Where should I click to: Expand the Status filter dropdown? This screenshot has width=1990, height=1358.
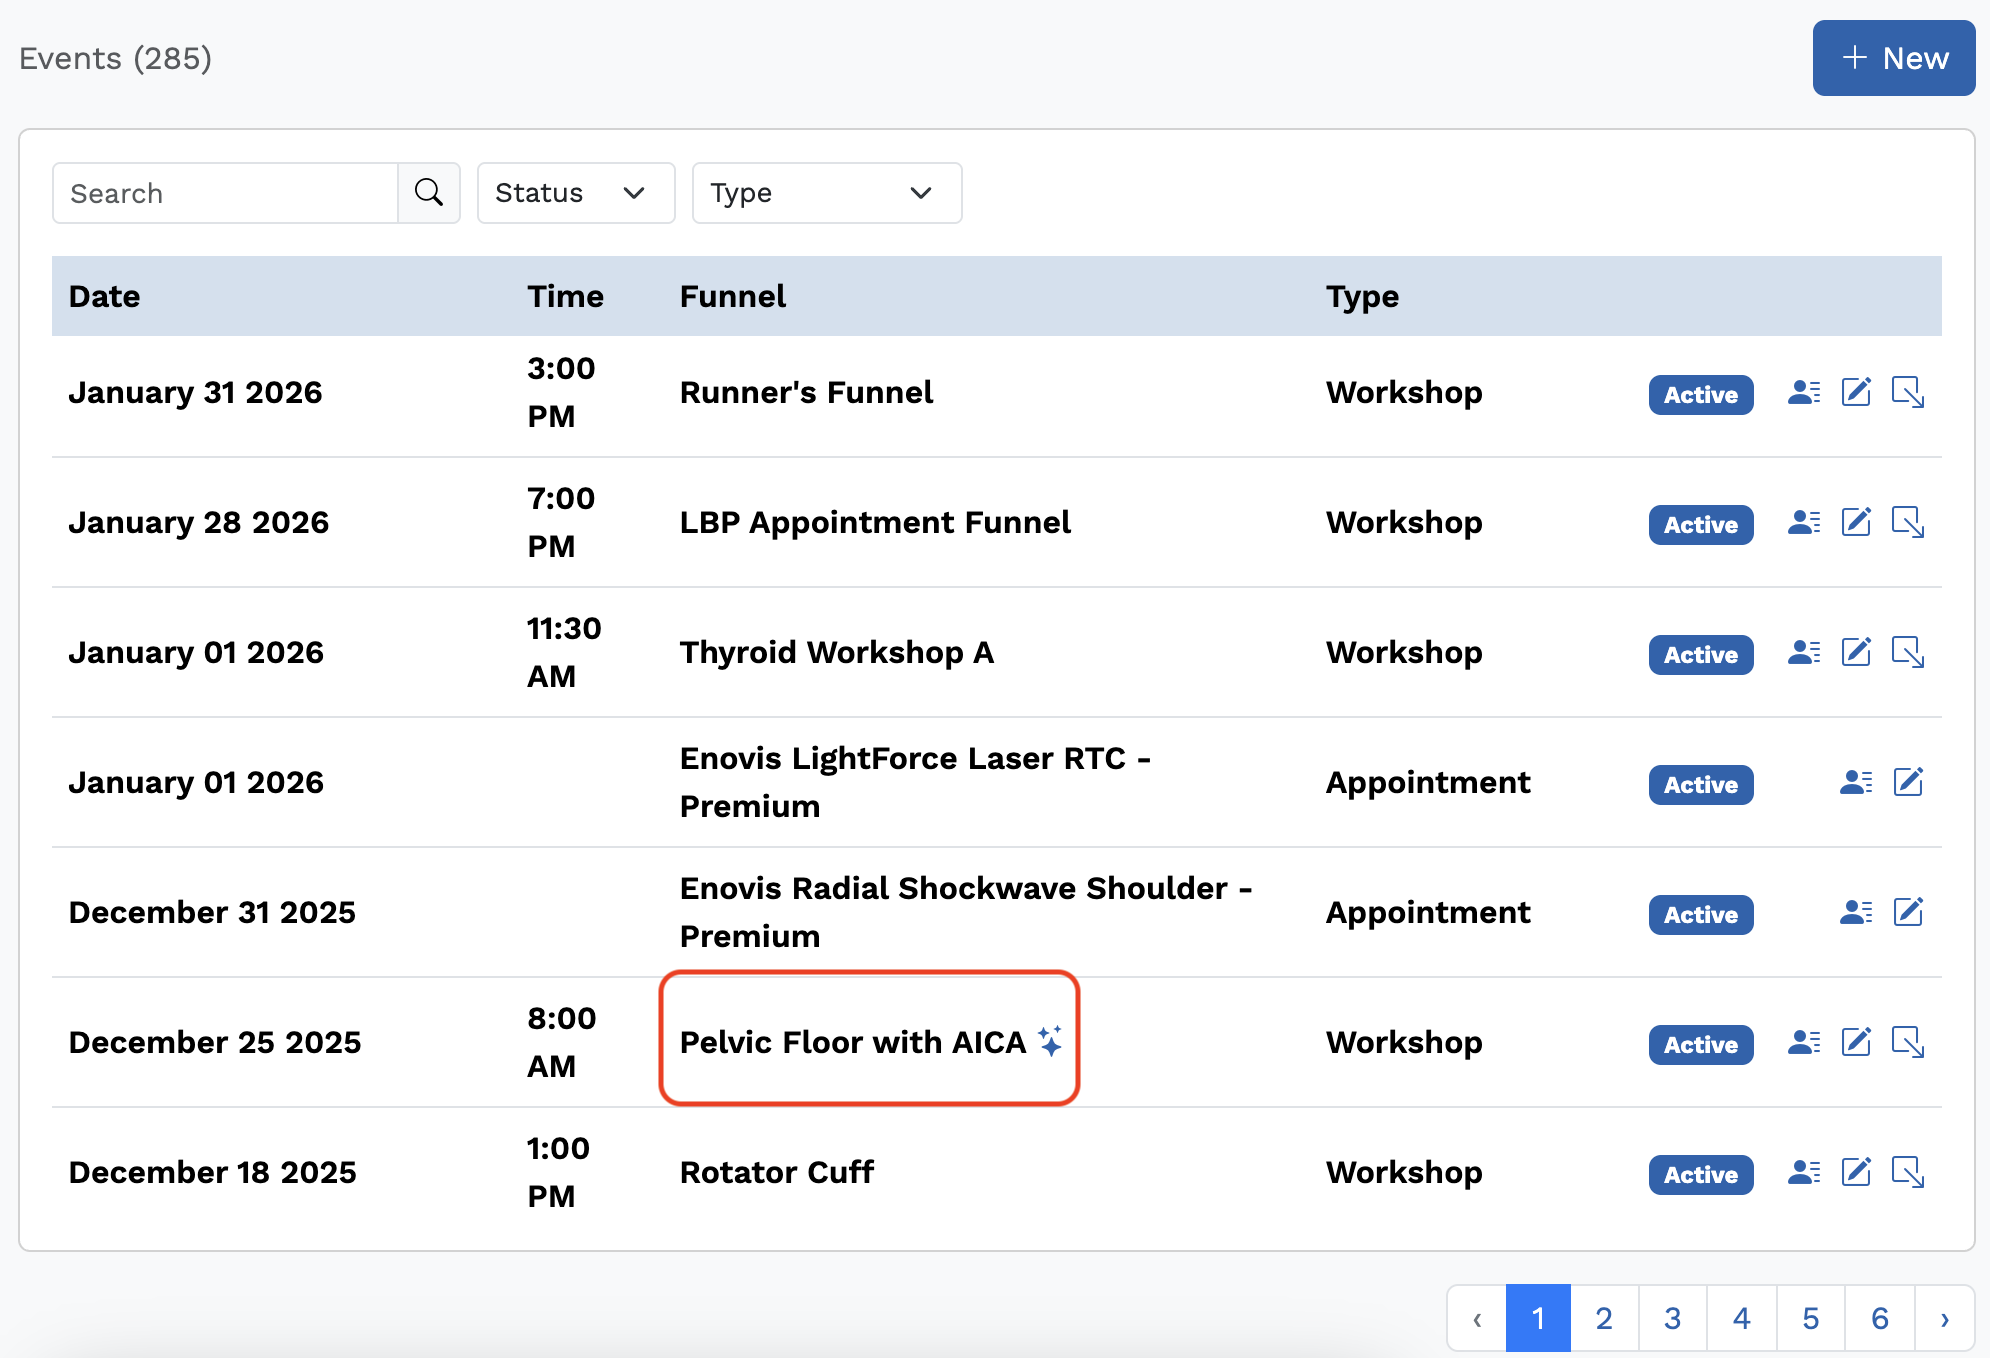575,192
